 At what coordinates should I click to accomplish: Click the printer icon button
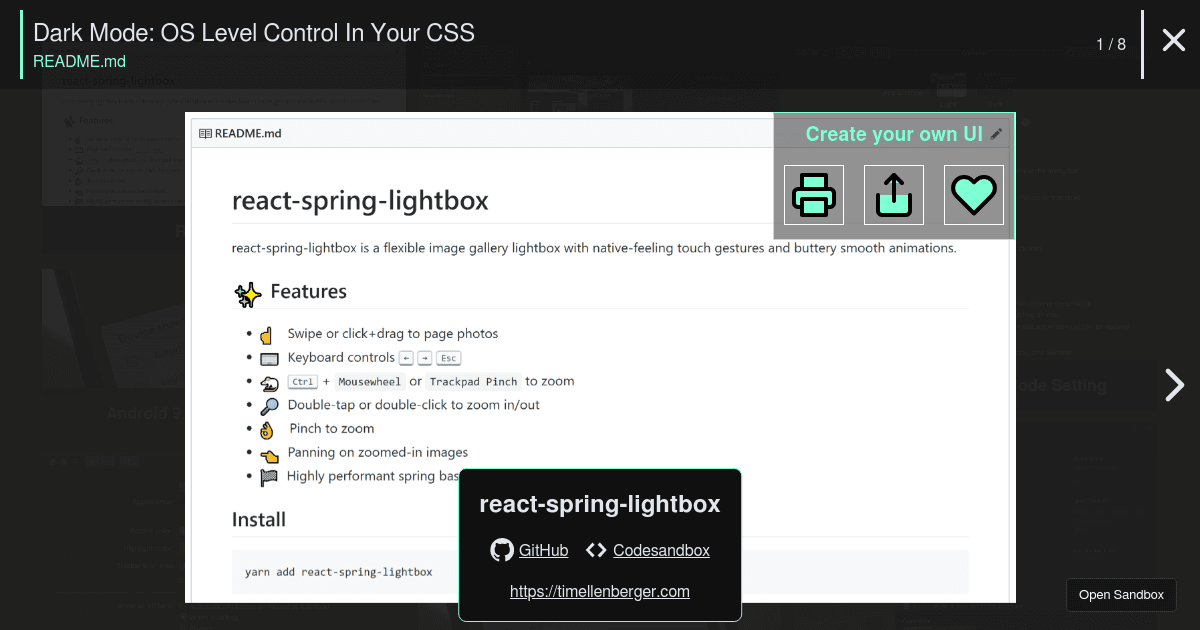(814, 195)
